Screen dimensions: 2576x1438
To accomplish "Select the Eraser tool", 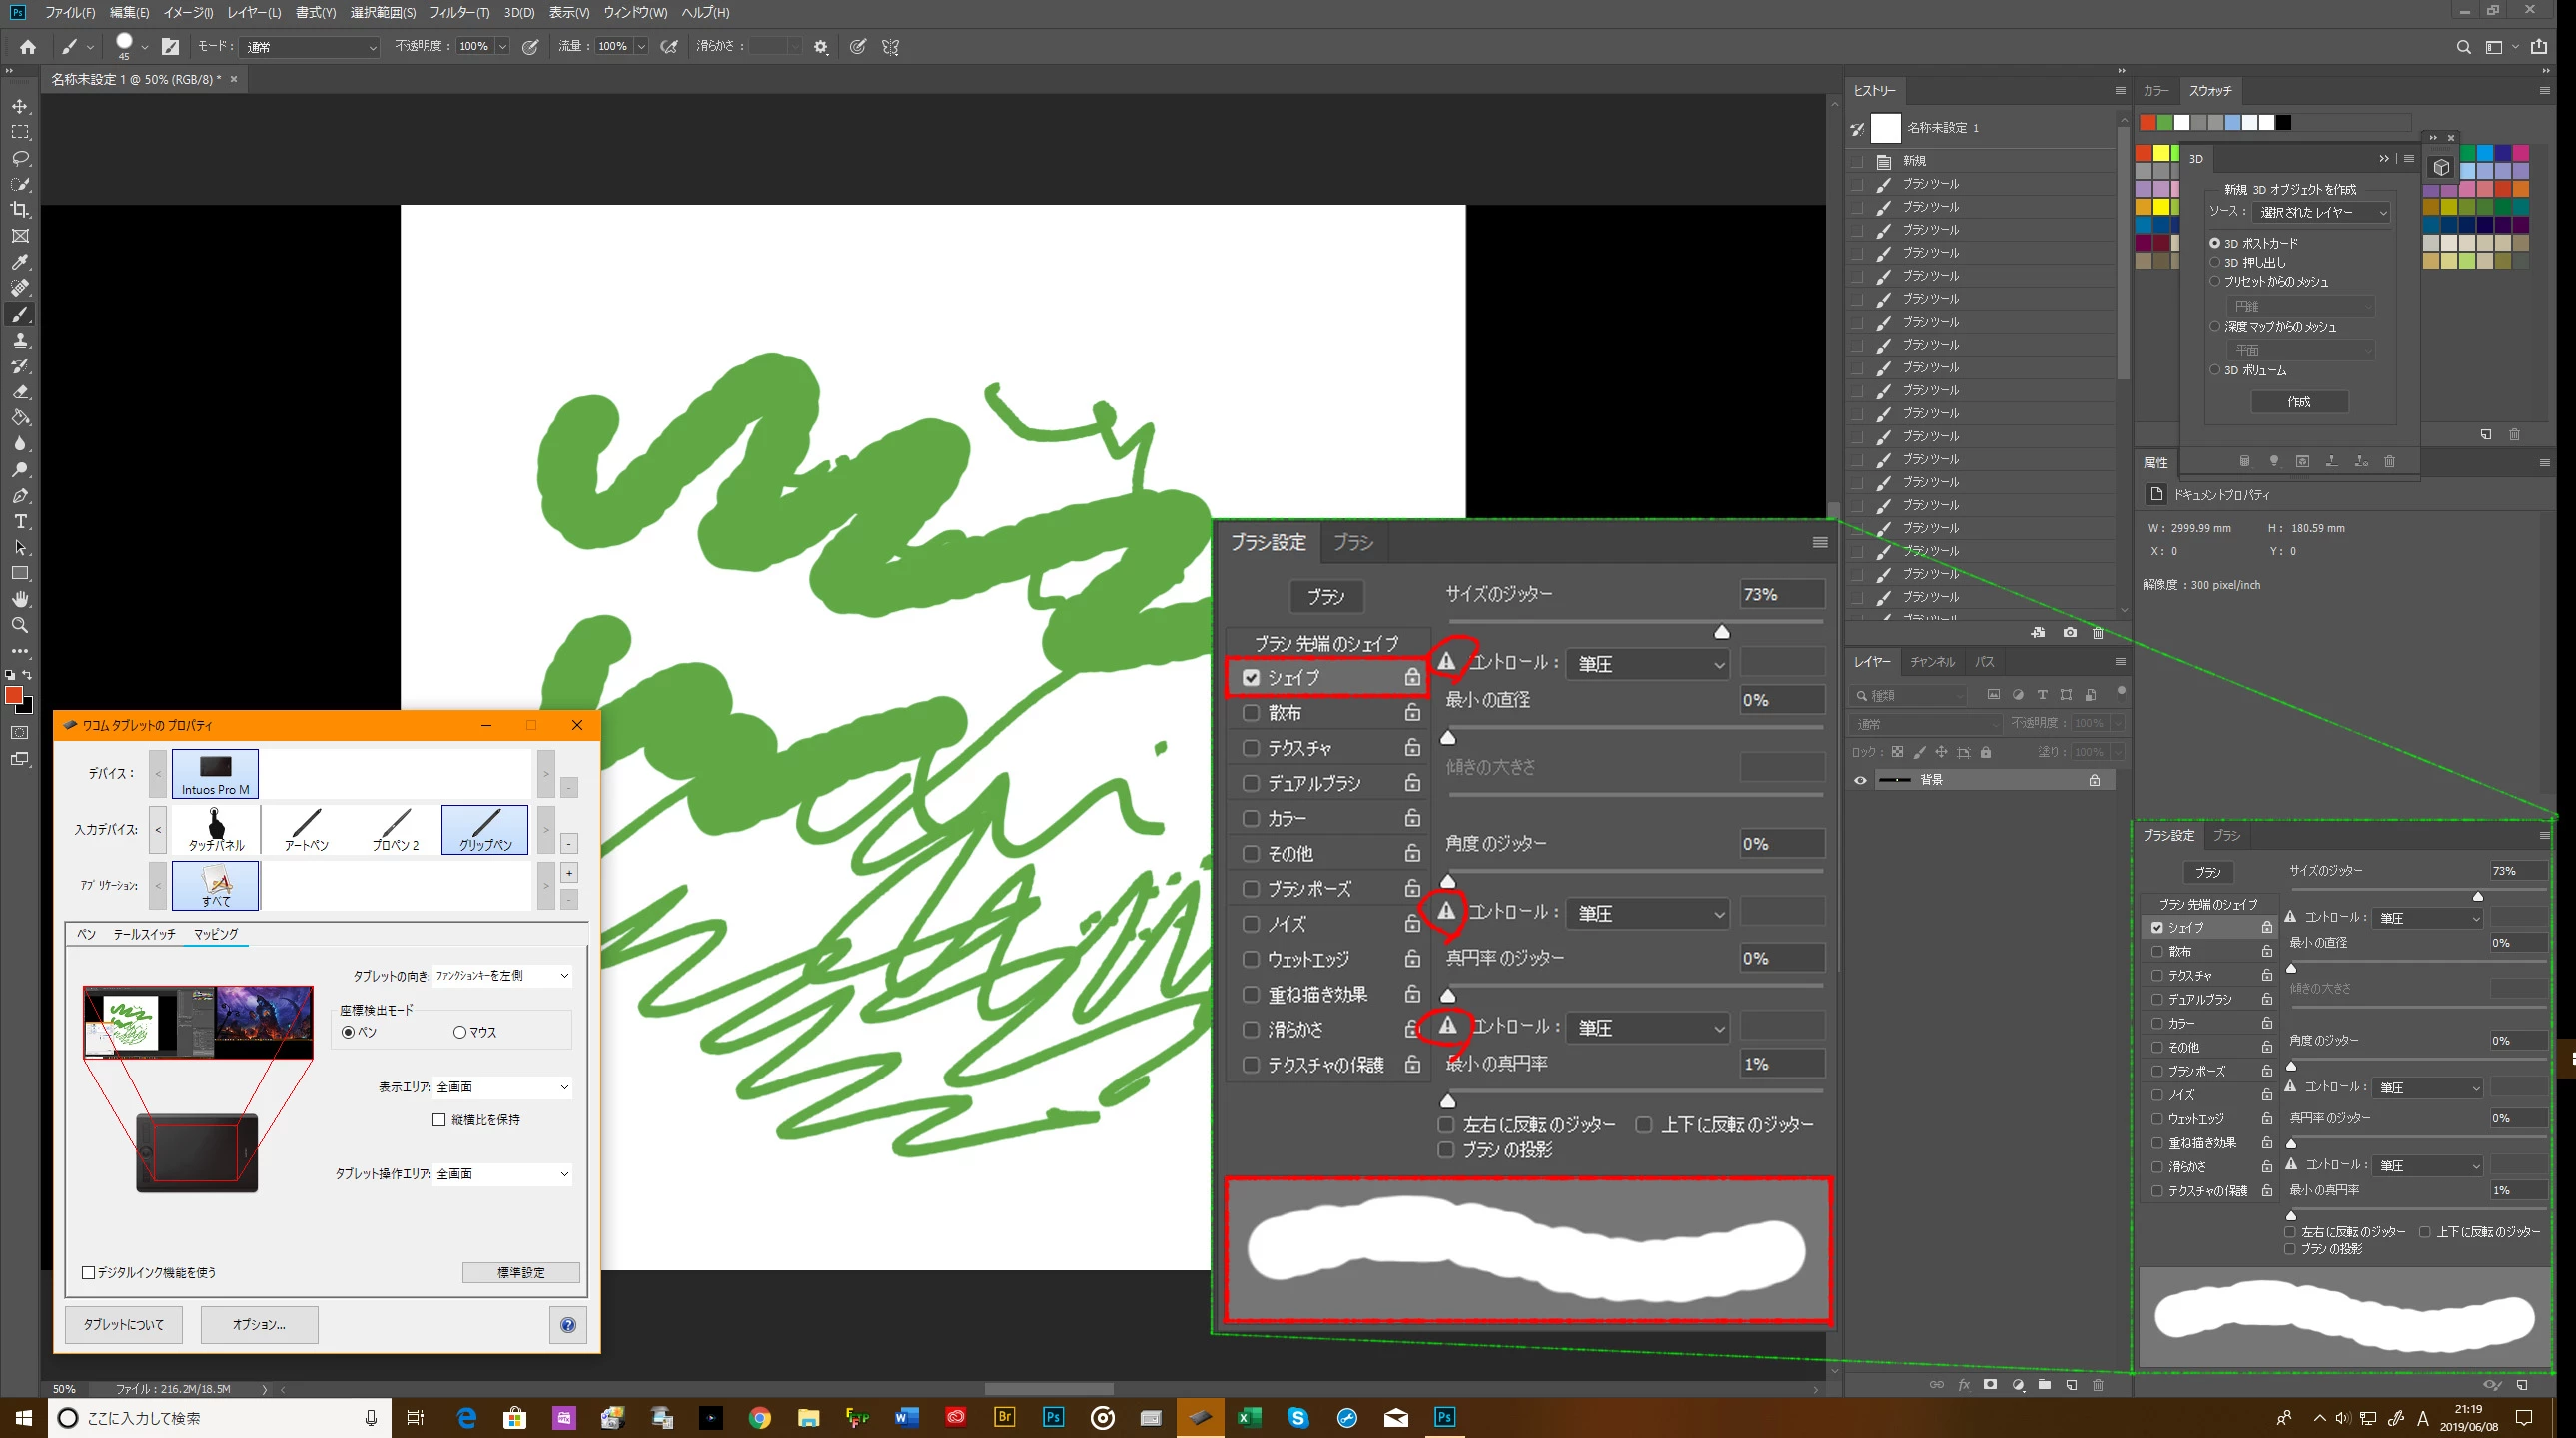I will (20, 392).
